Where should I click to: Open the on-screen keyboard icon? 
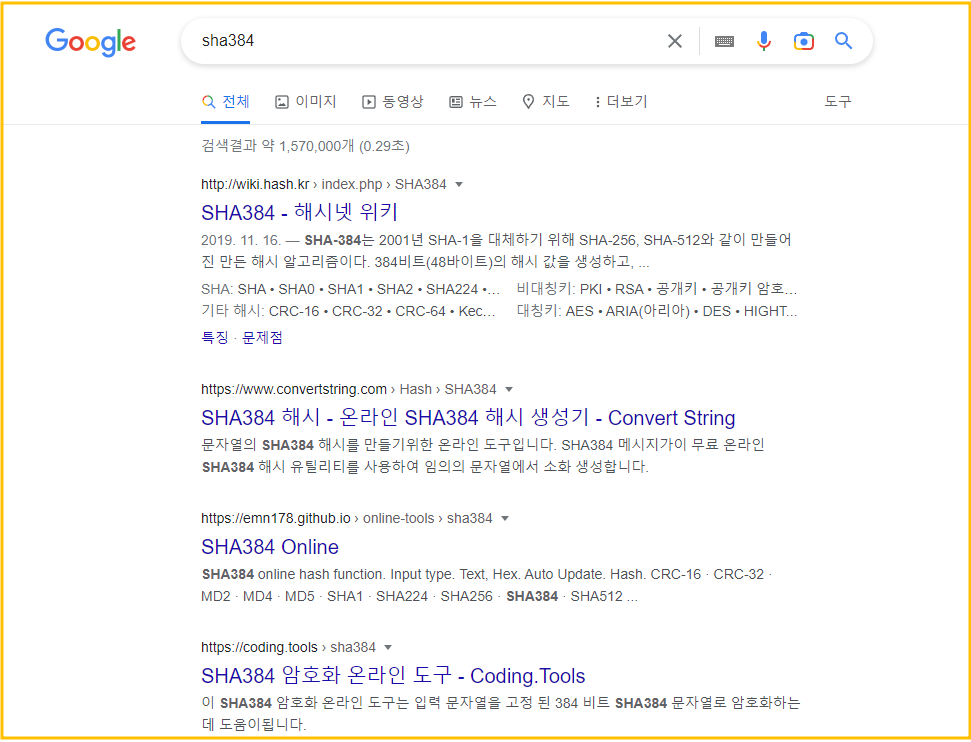click(723, 41)
